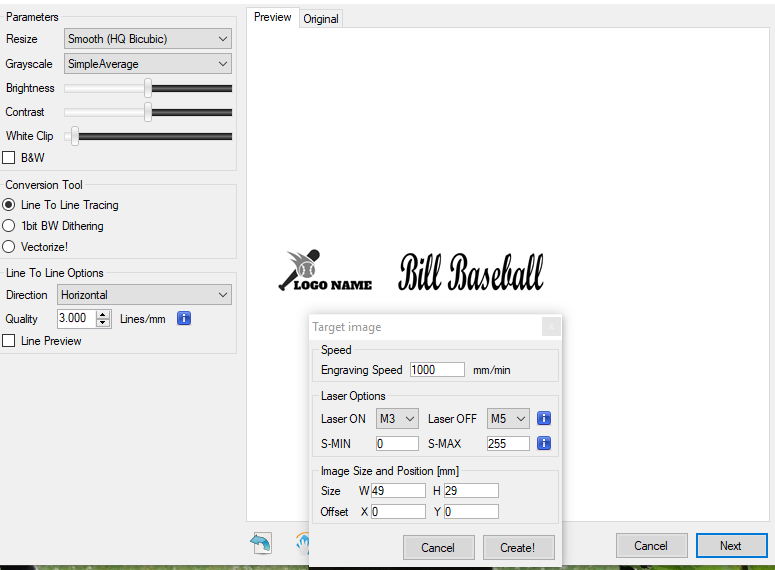
Task: Click Cancel in the main import window
Action: (651, 545)
